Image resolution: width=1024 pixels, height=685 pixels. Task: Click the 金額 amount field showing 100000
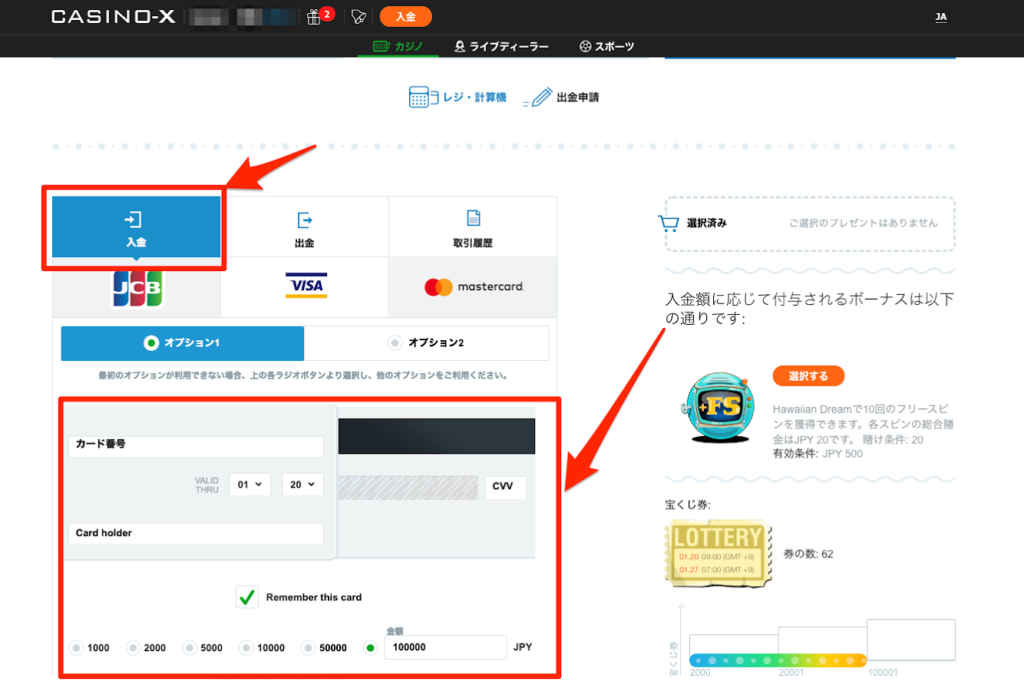coord(445,647)
